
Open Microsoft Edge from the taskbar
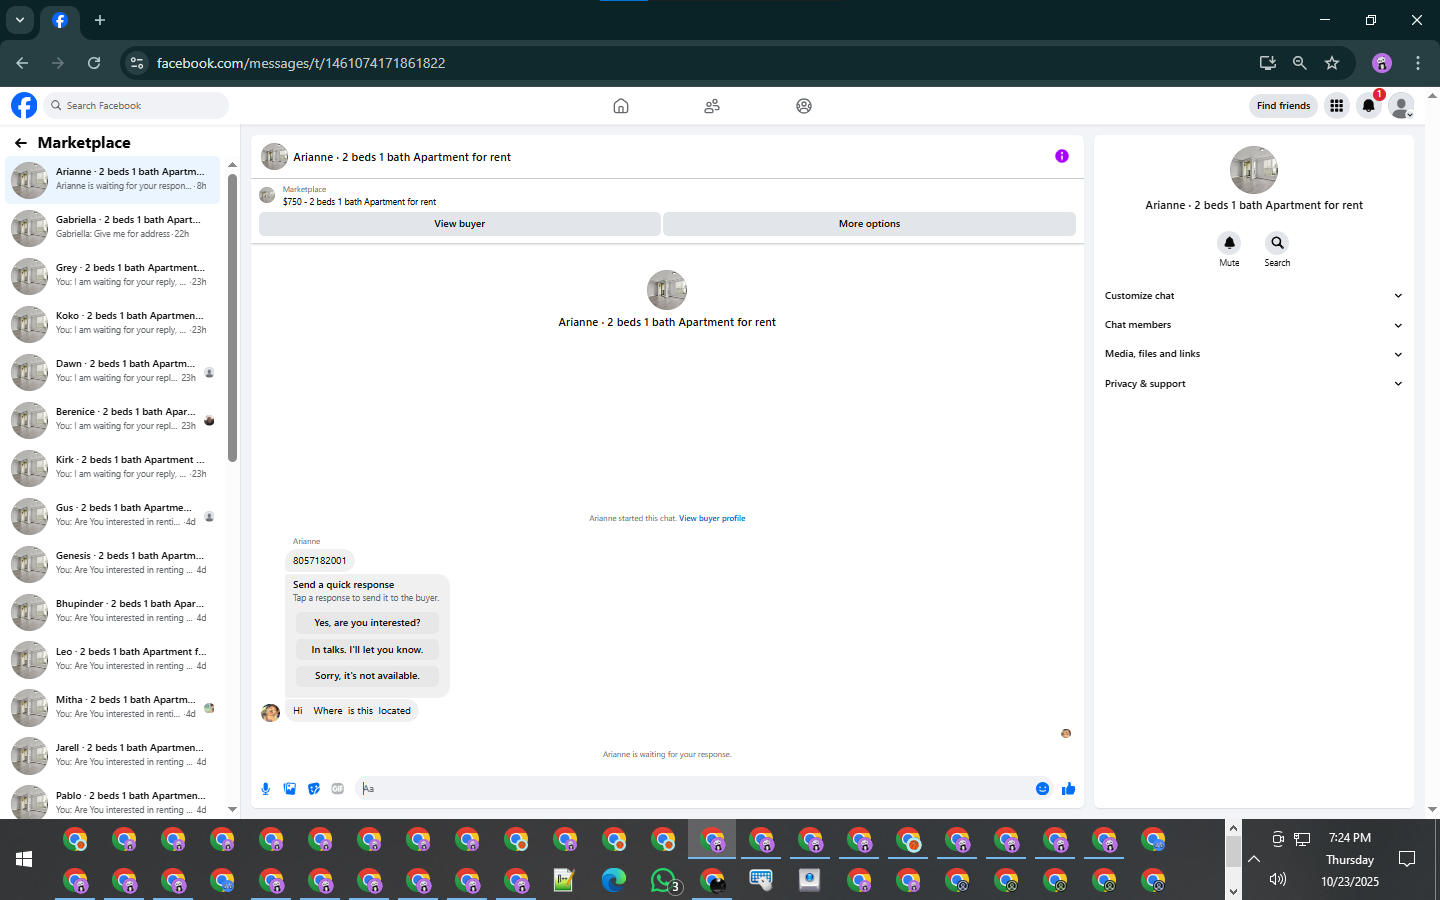614,880
